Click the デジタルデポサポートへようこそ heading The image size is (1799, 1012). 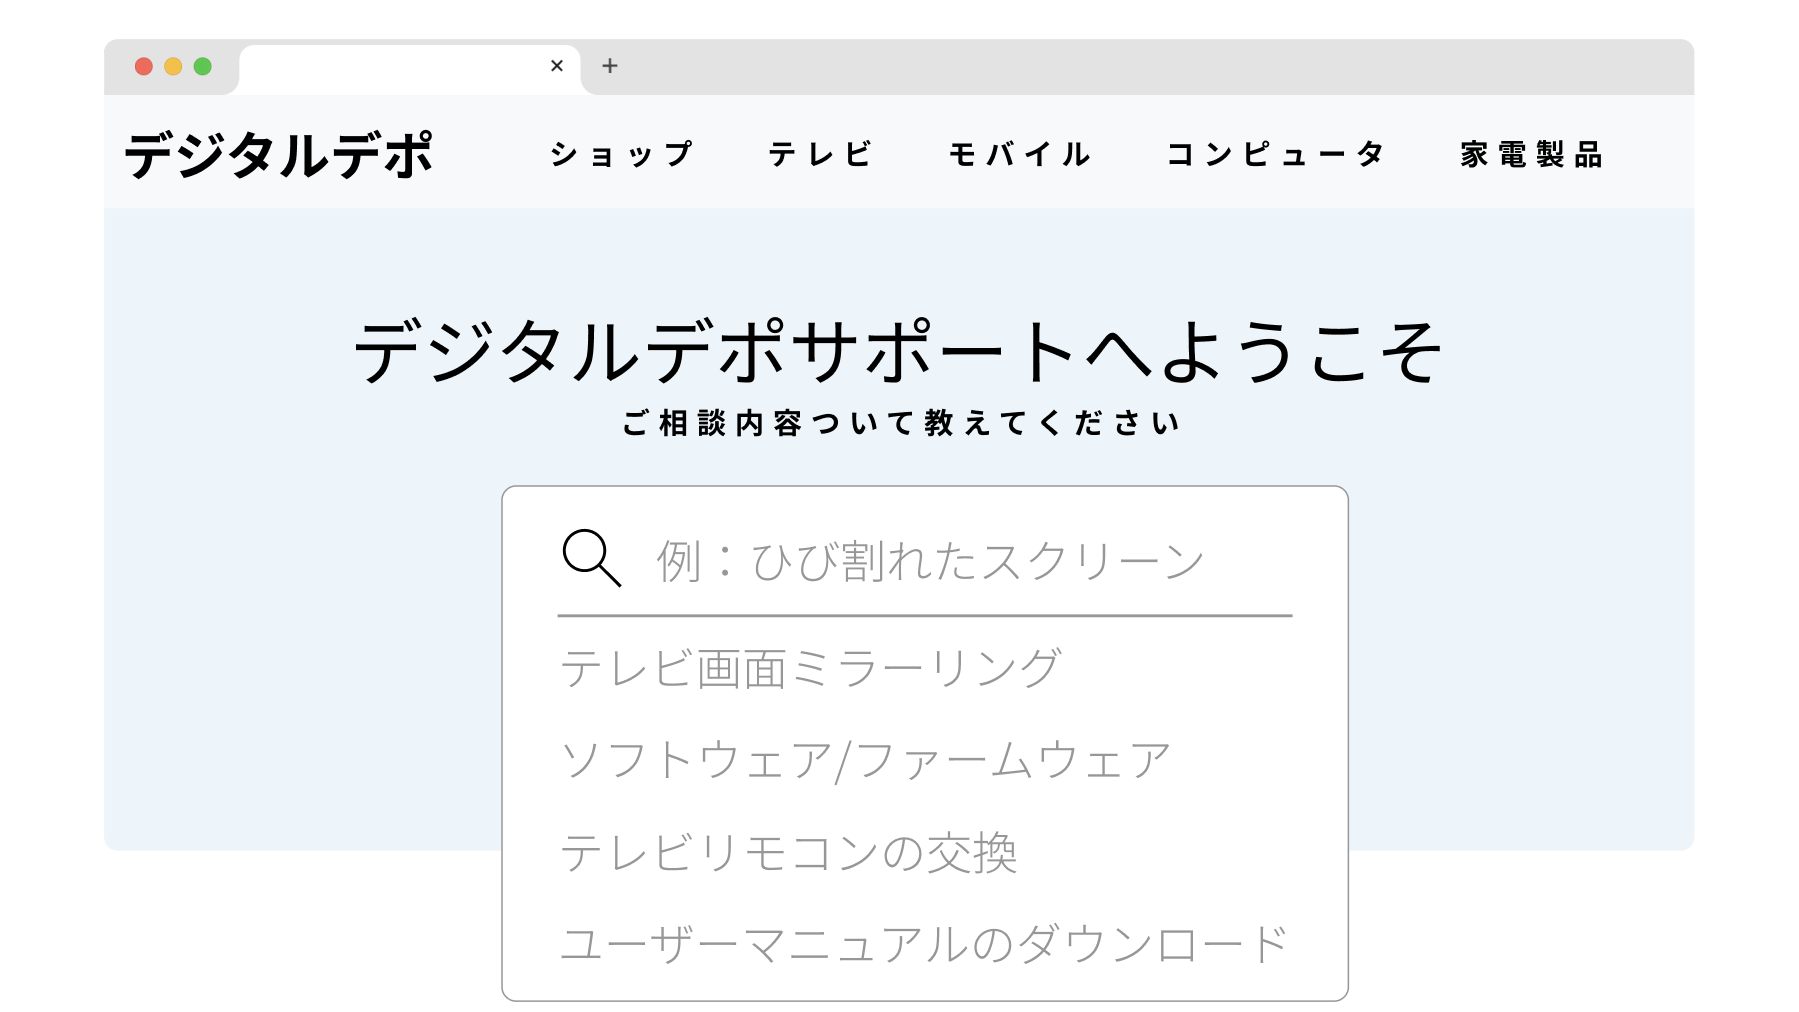898,352
